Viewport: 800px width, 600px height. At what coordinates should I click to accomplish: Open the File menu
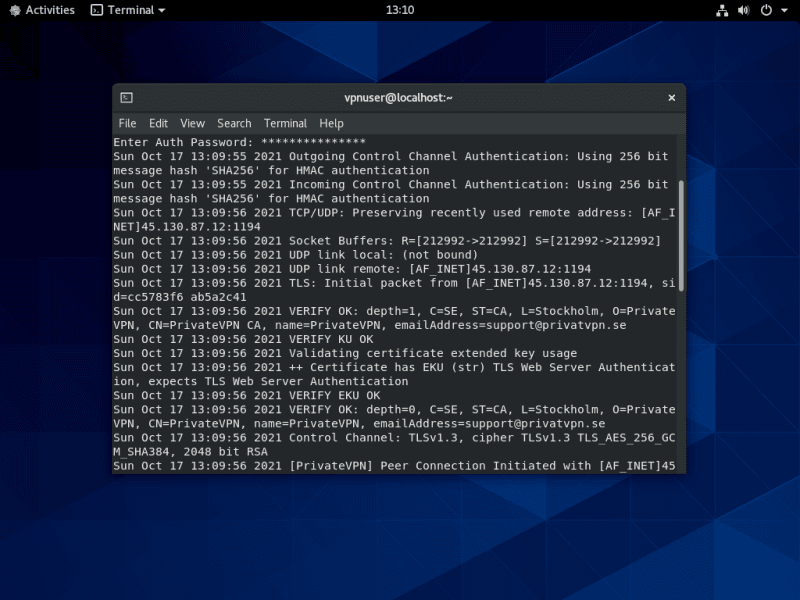(x=127, y=123)
